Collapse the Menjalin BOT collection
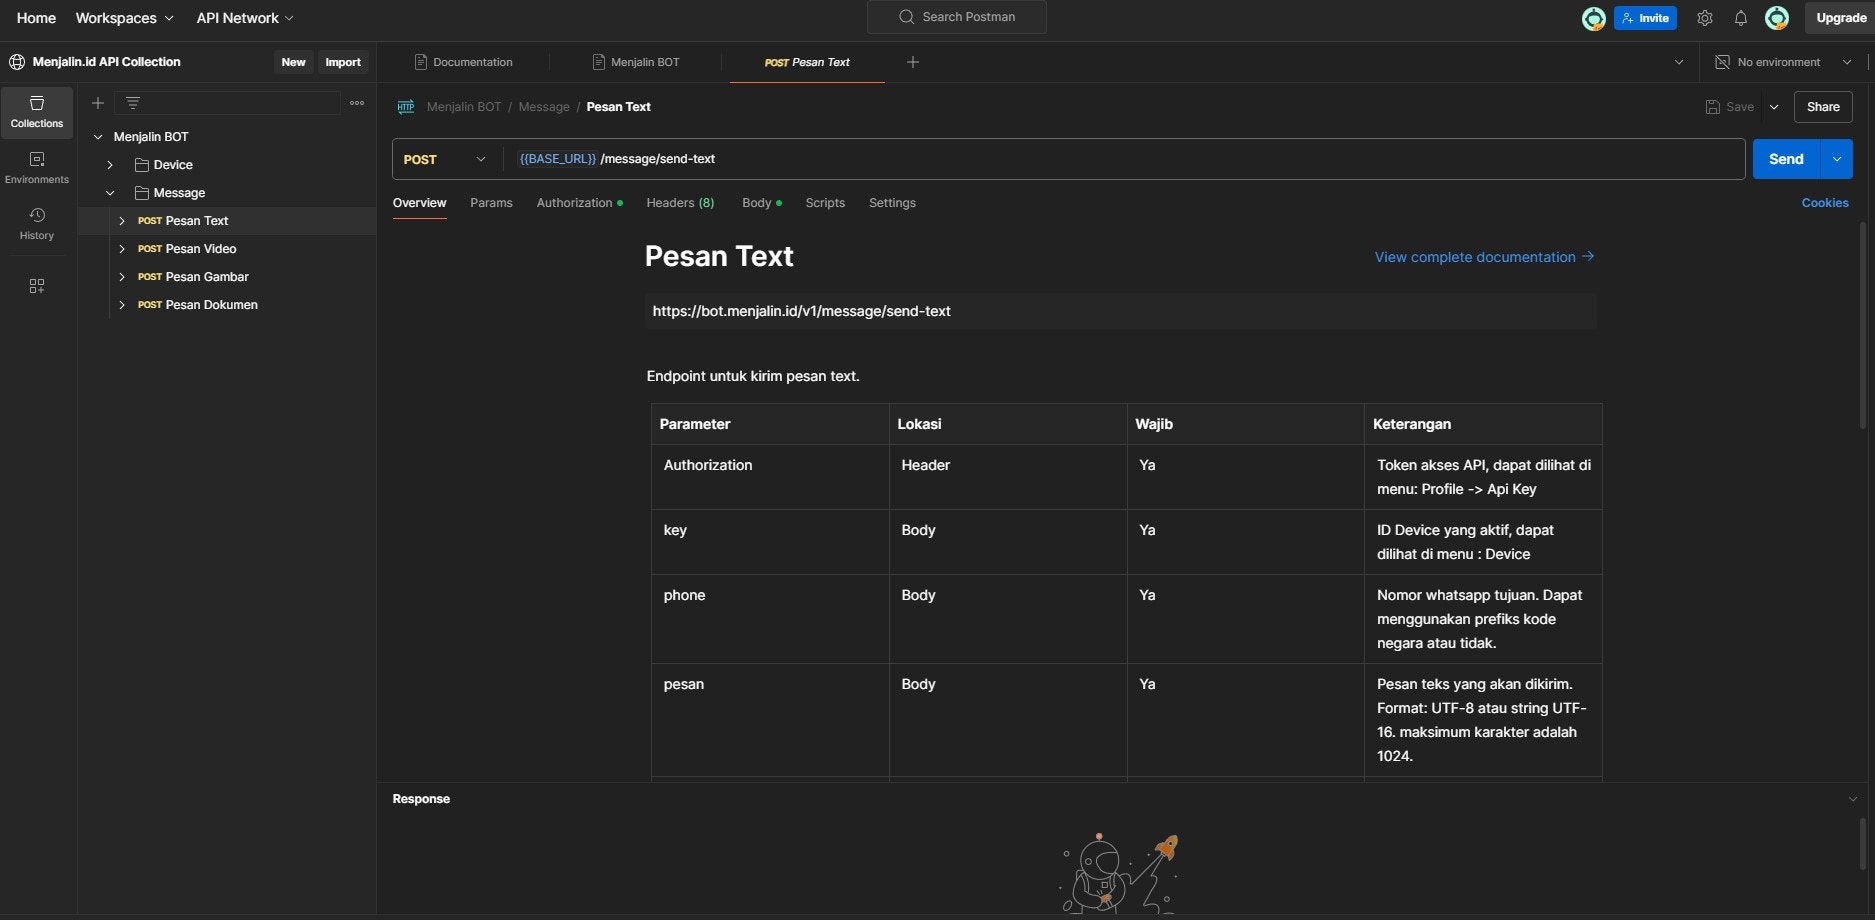 coord(98,137)
